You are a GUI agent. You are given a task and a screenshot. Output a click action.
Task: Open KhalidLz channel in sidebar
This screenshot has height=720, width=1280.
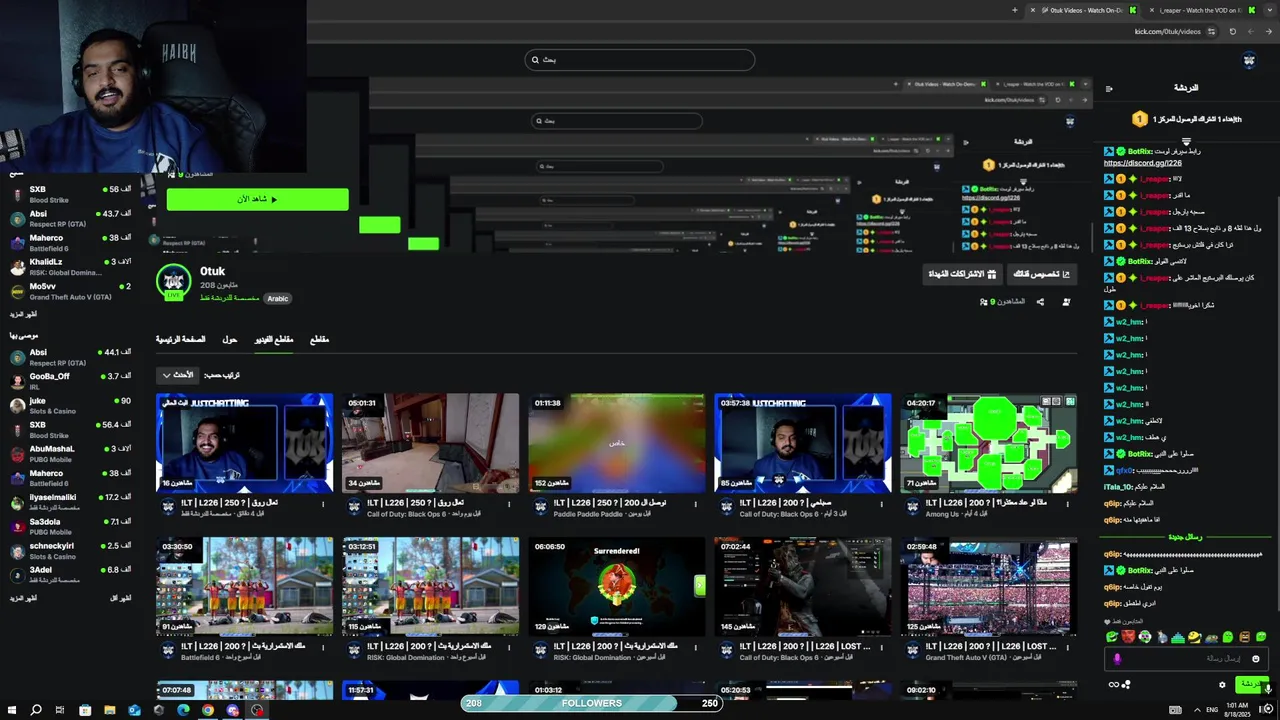[70, 266]
